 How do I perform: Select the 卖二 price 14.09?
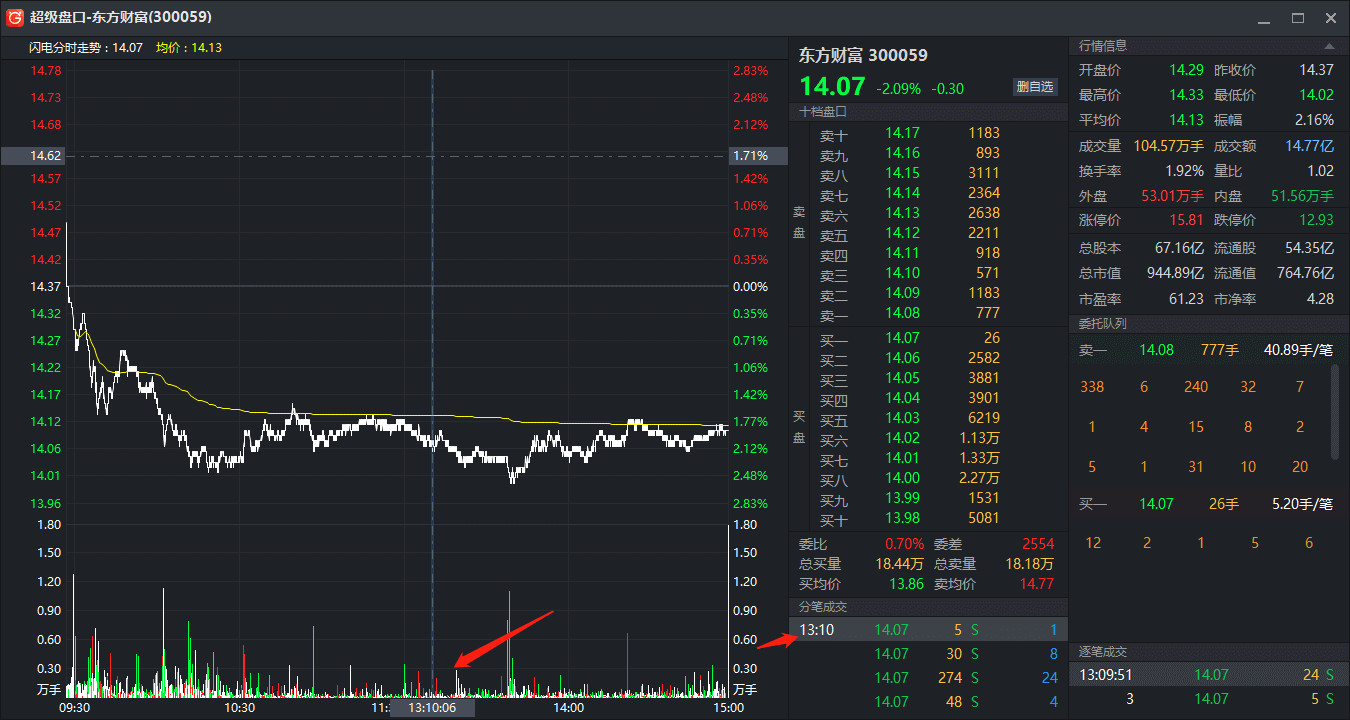pyautogui.click(x=902, y=293)
